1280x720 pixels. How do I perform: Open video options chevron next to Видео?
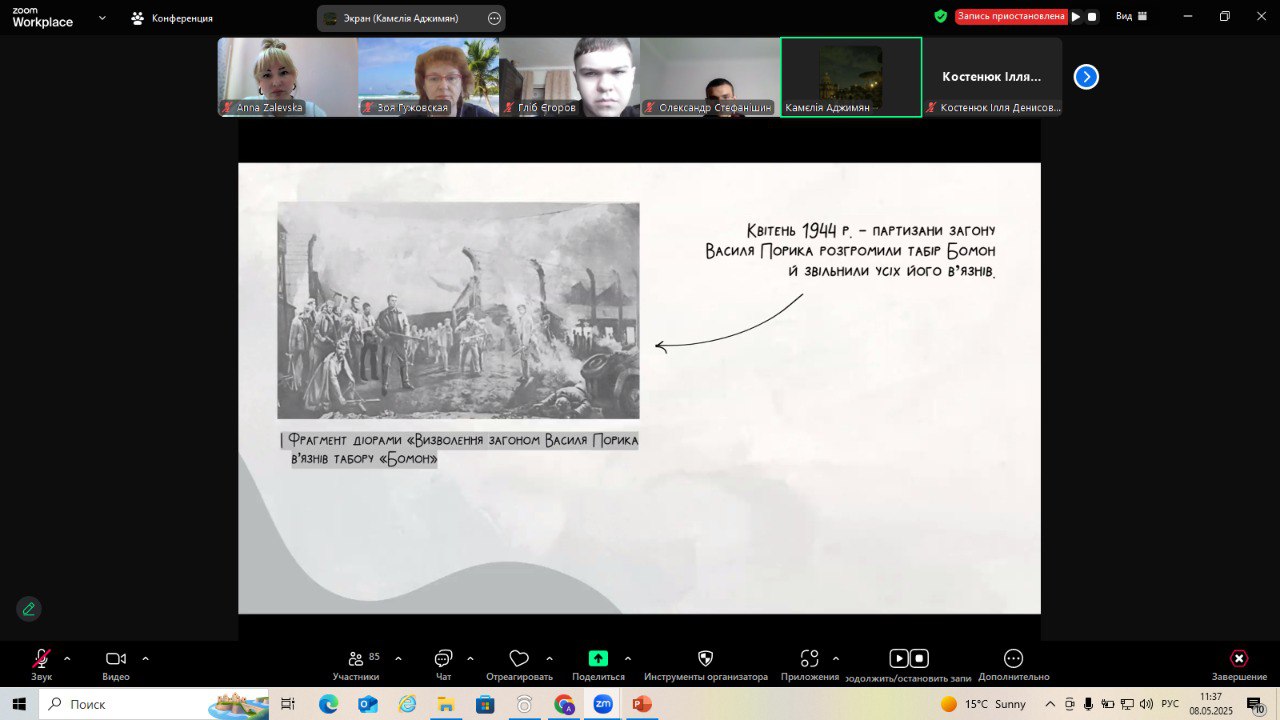tap(145, 659)
